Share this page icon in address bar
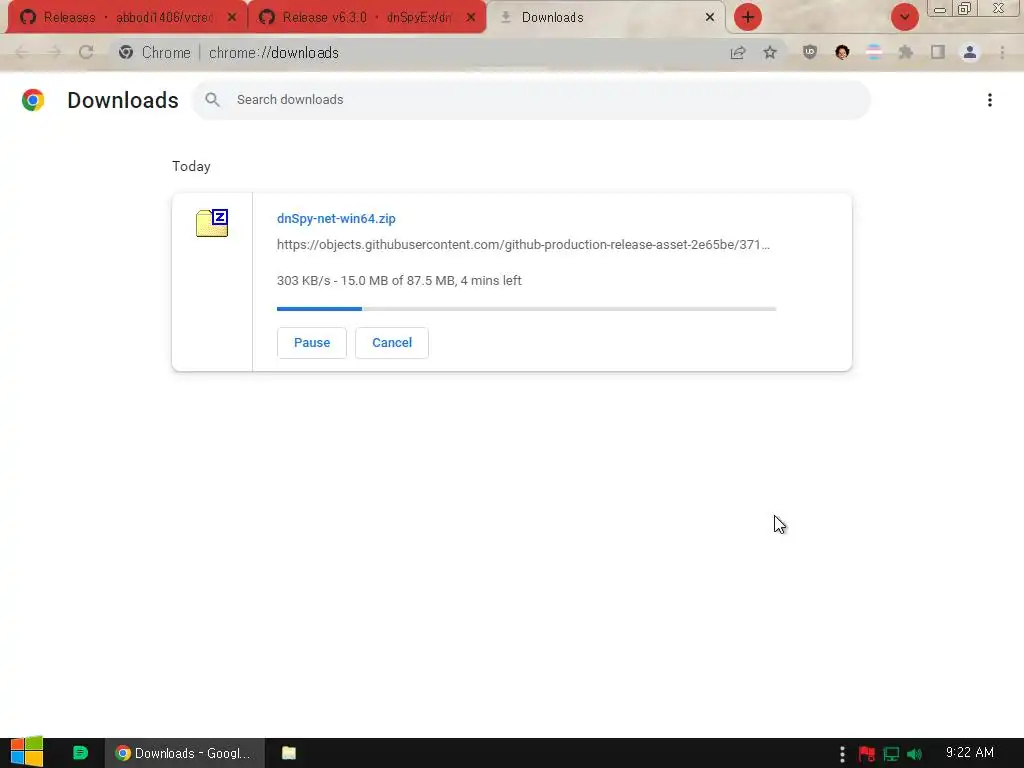This screenshot has width=1024, height=768. [738, 52]
